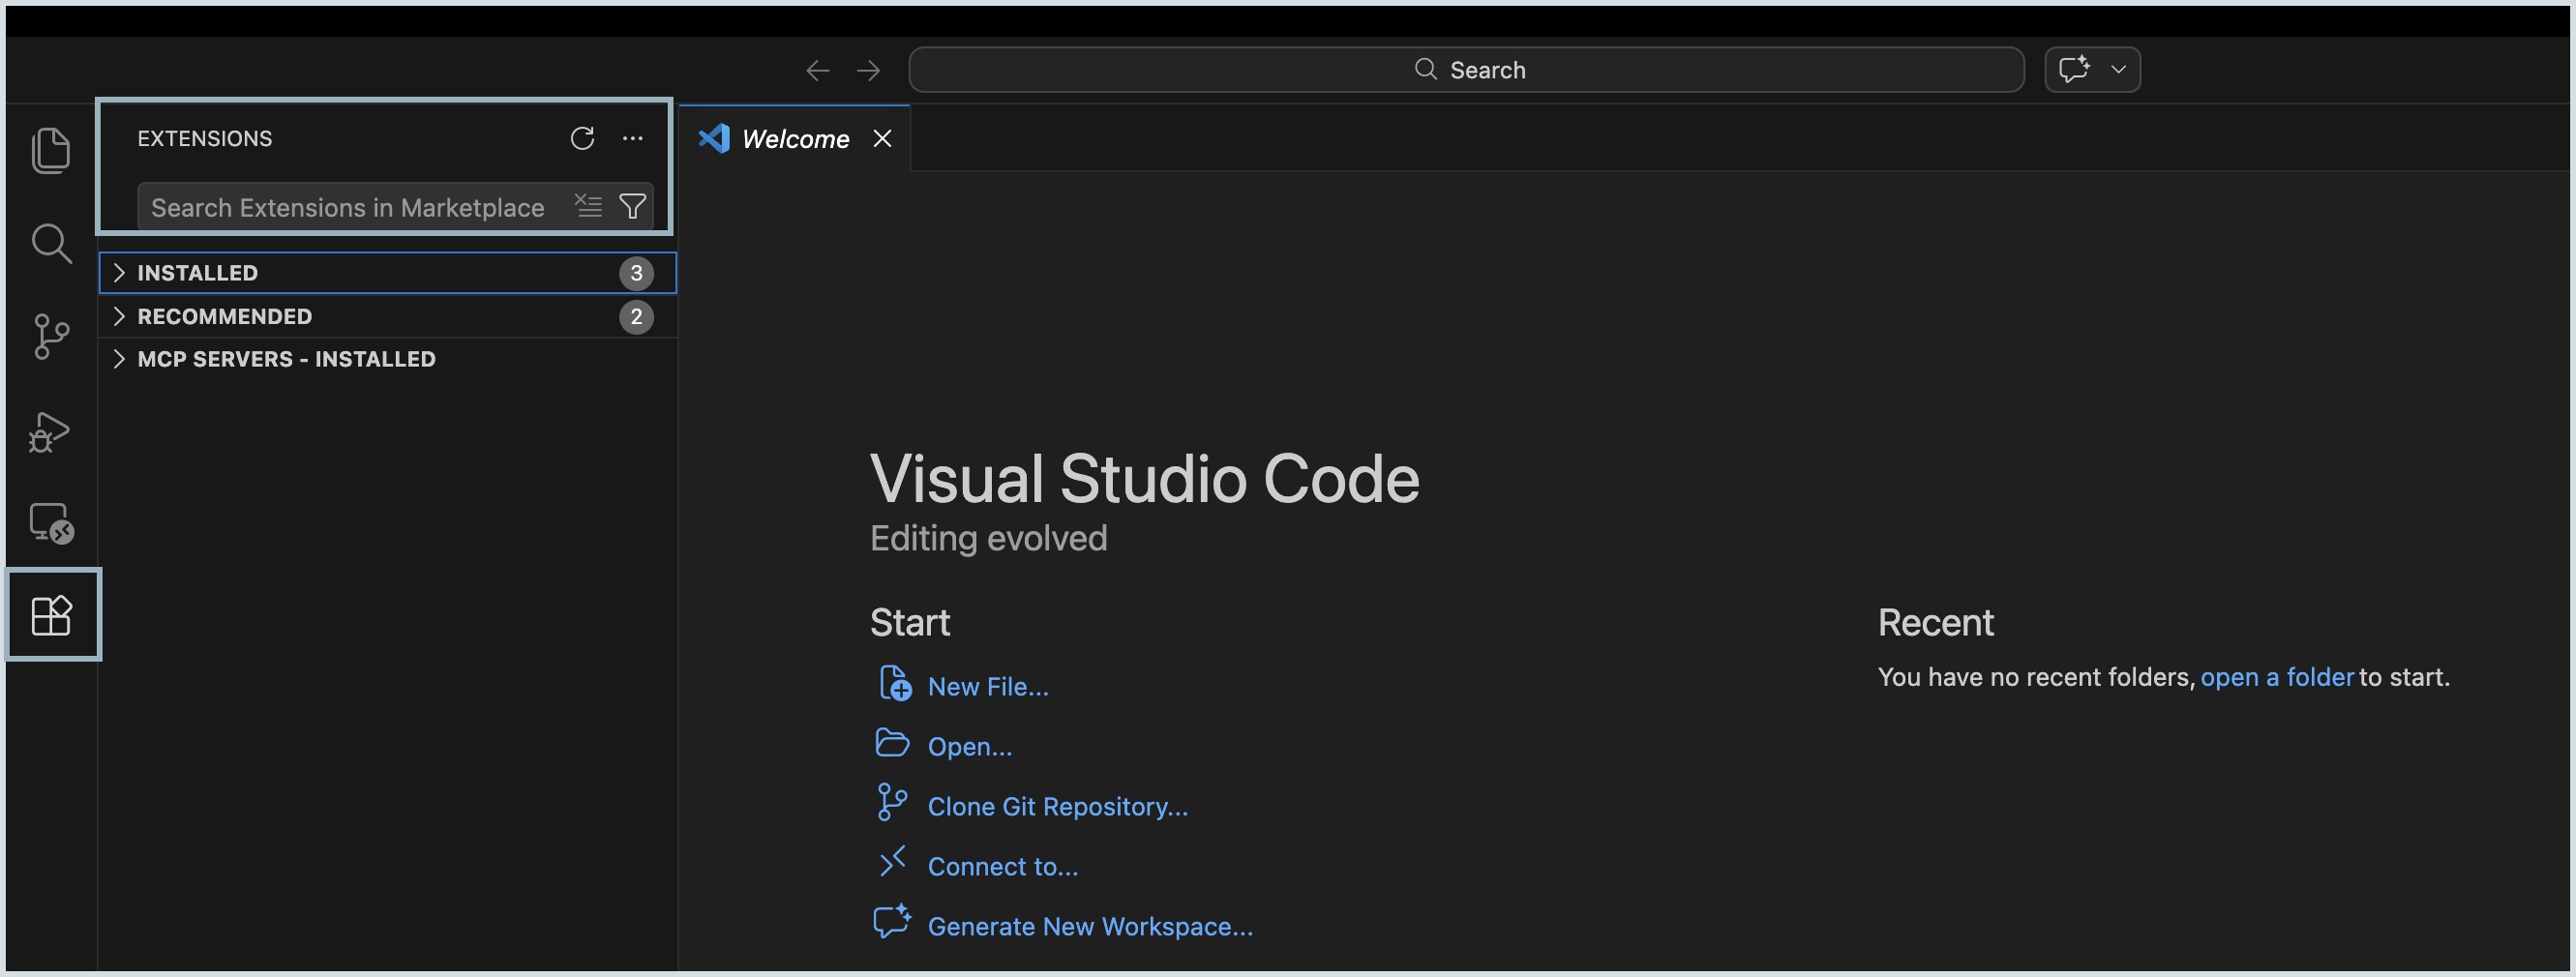Click the 'Visual Studio Code' heading
The height and width of the screenshot is (977, 2576).
click(1144, 478)
